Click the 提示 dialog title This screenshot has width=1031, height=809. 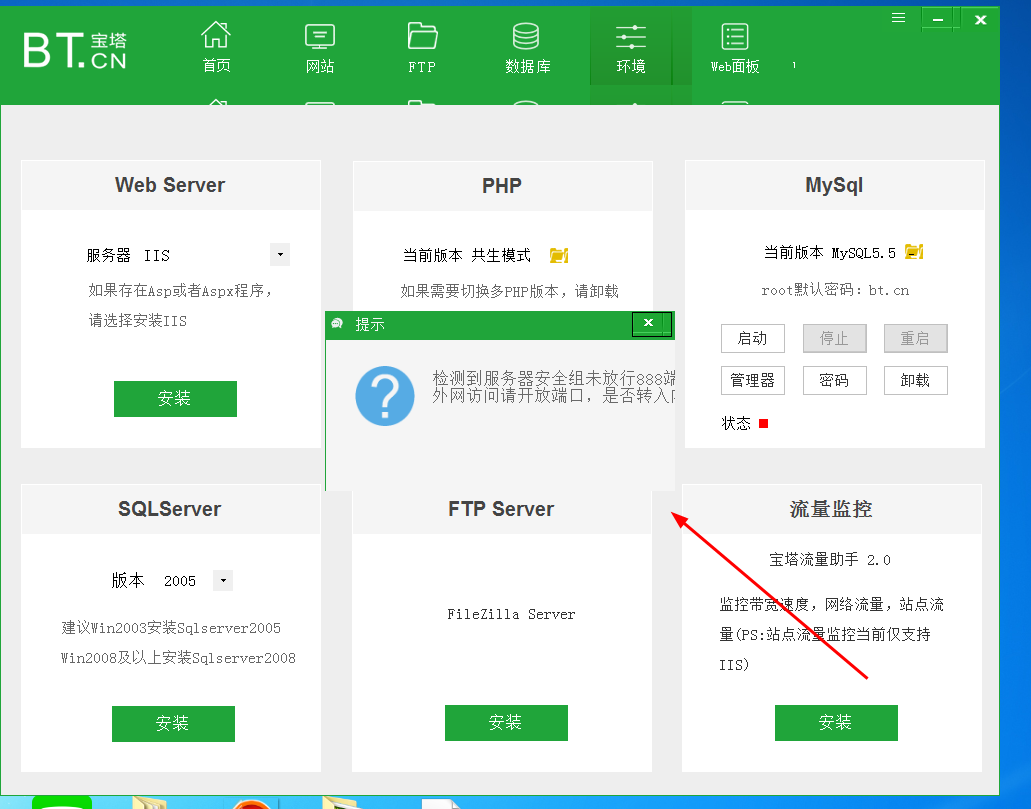(370, 324)
